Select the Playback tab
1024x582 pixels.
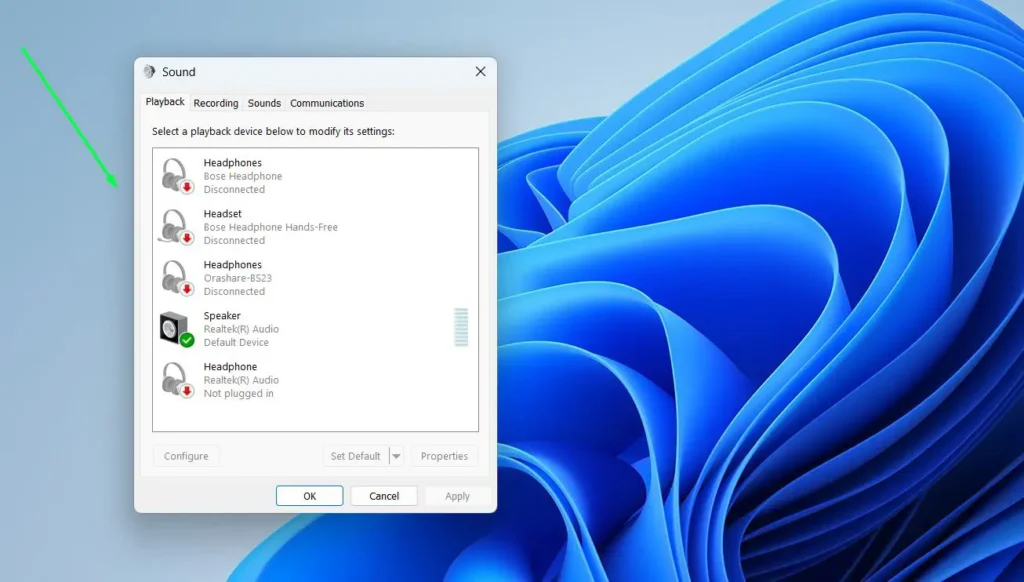[x=164, y=101]
